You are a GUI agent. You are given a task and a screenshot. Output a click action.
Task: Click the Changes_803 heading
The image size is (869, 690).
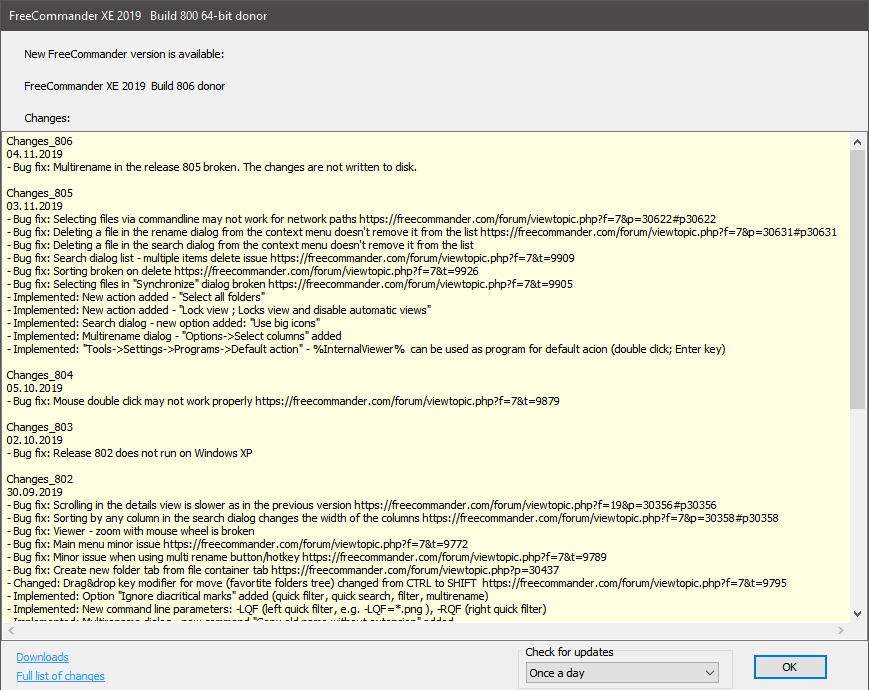click(39, 427)
